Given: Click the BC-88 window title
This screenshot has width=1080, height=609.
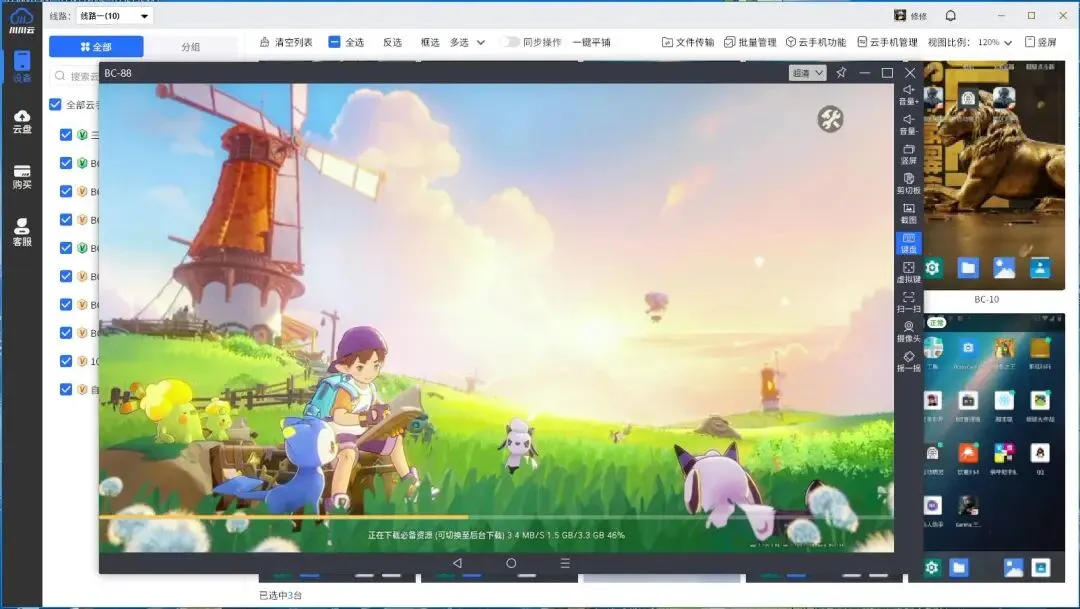Looking at the screenshot, I should 118,73.
